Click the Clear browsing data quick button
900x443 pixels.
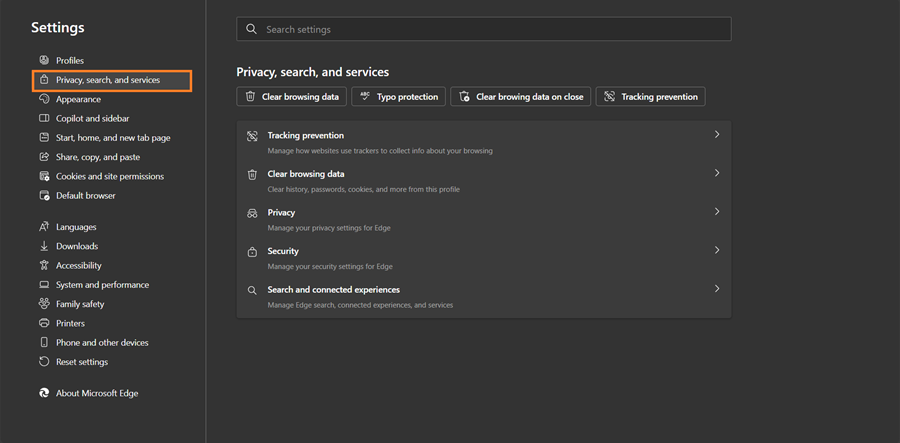click(x=292, y=96)
